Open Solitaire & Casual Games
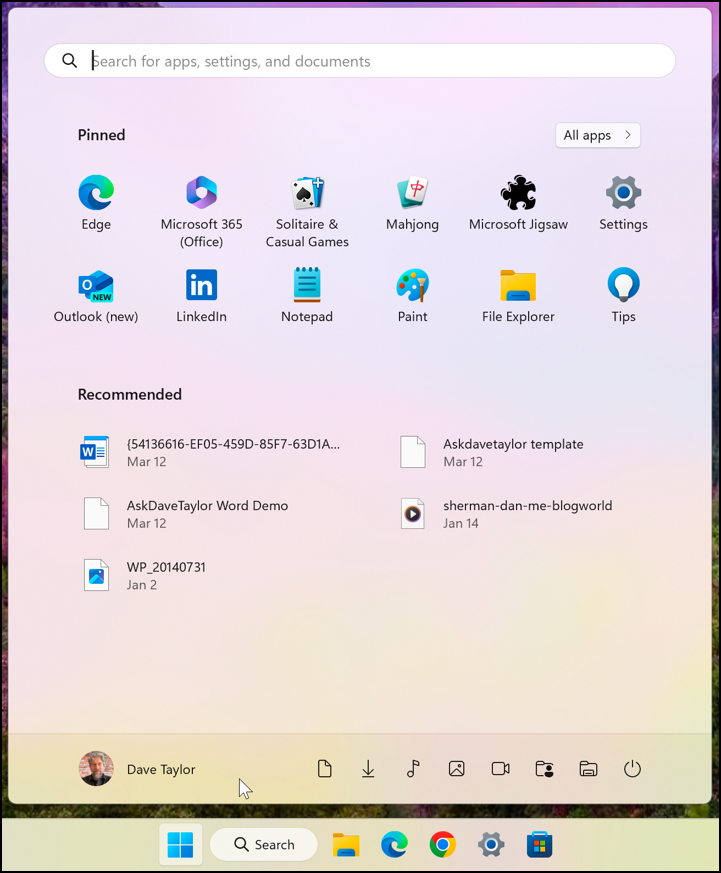721x873 pixels. pyautogui.click(x=307, y=212)
